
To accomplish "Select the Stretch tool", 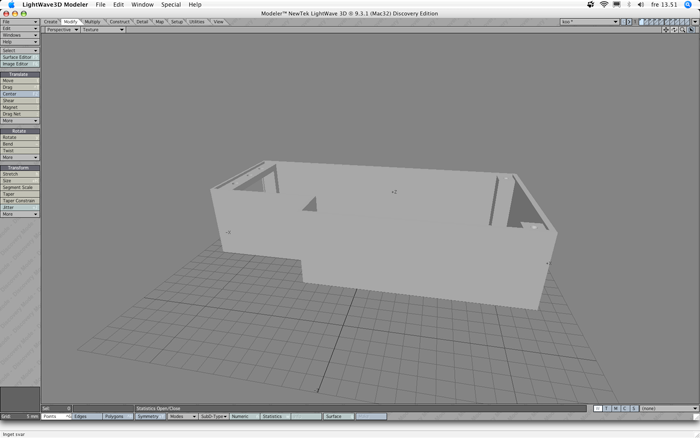I will click(x=20, y=174).
